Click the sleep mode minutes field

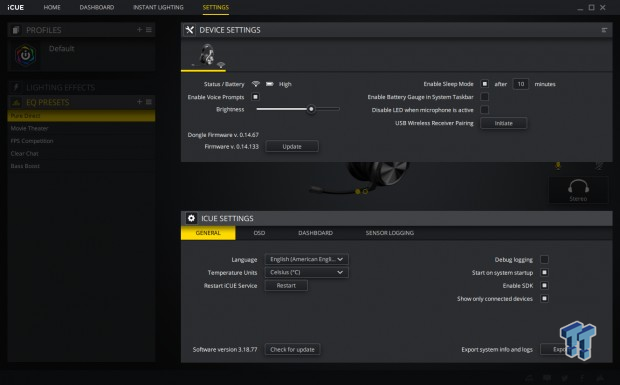tap(521, 84)
